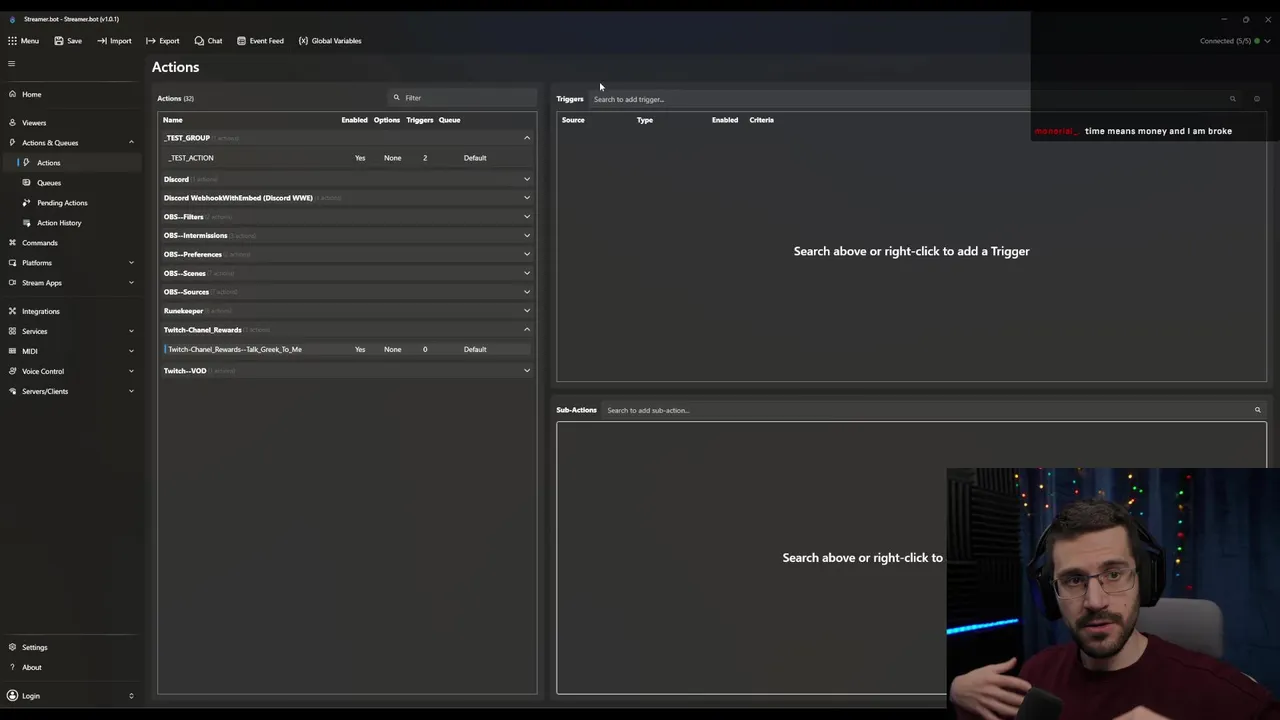Expand the Discord action group
This screenshot has width=1280, height=720.
(x=527, y=179)
